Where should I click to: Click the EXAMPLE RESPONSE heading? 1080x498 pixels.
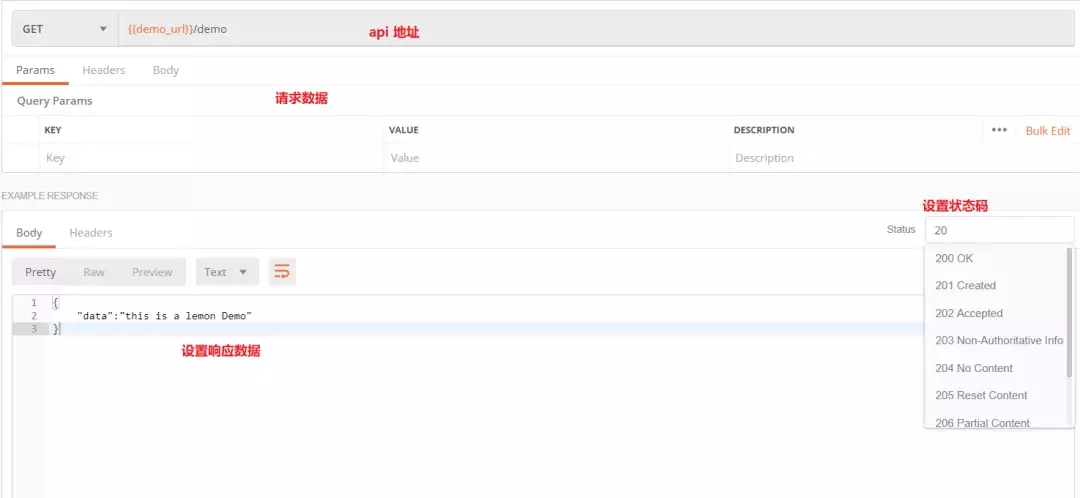pyautogui.click(x=50, y=196)
